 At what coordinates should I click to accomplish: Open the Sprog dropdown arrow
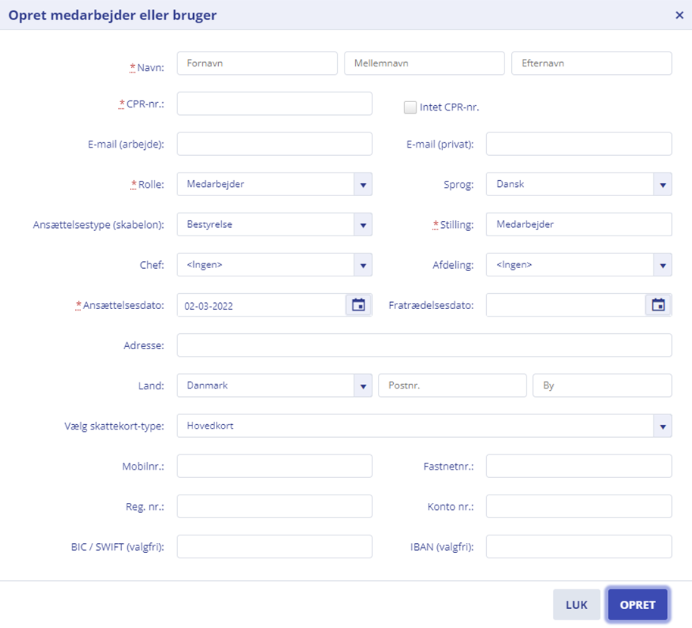pos(662,184)
